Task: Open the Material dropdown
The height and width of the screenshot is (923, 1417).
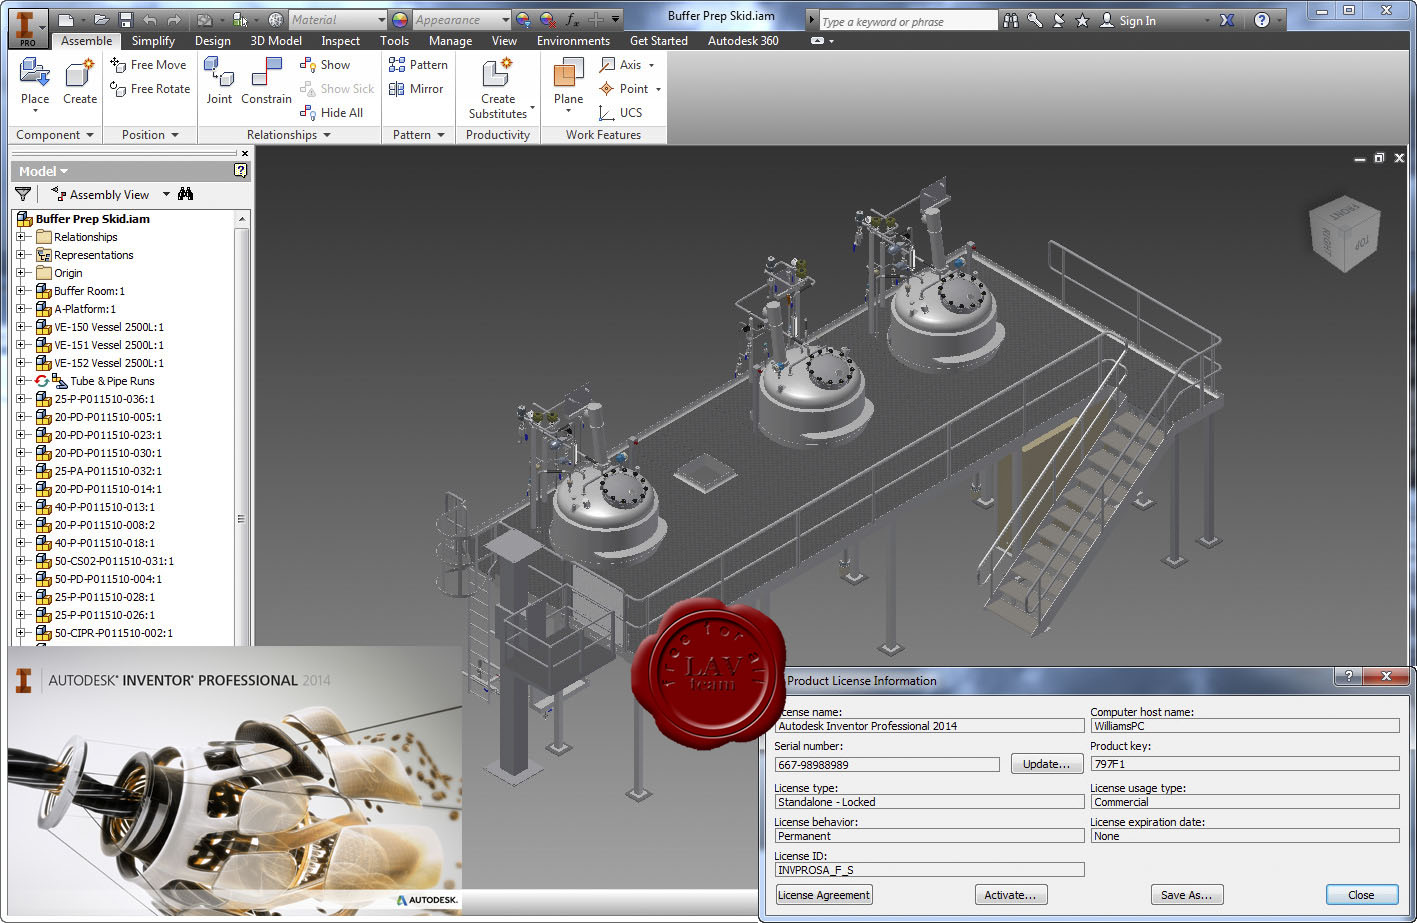Action: (x=382, y=20)
